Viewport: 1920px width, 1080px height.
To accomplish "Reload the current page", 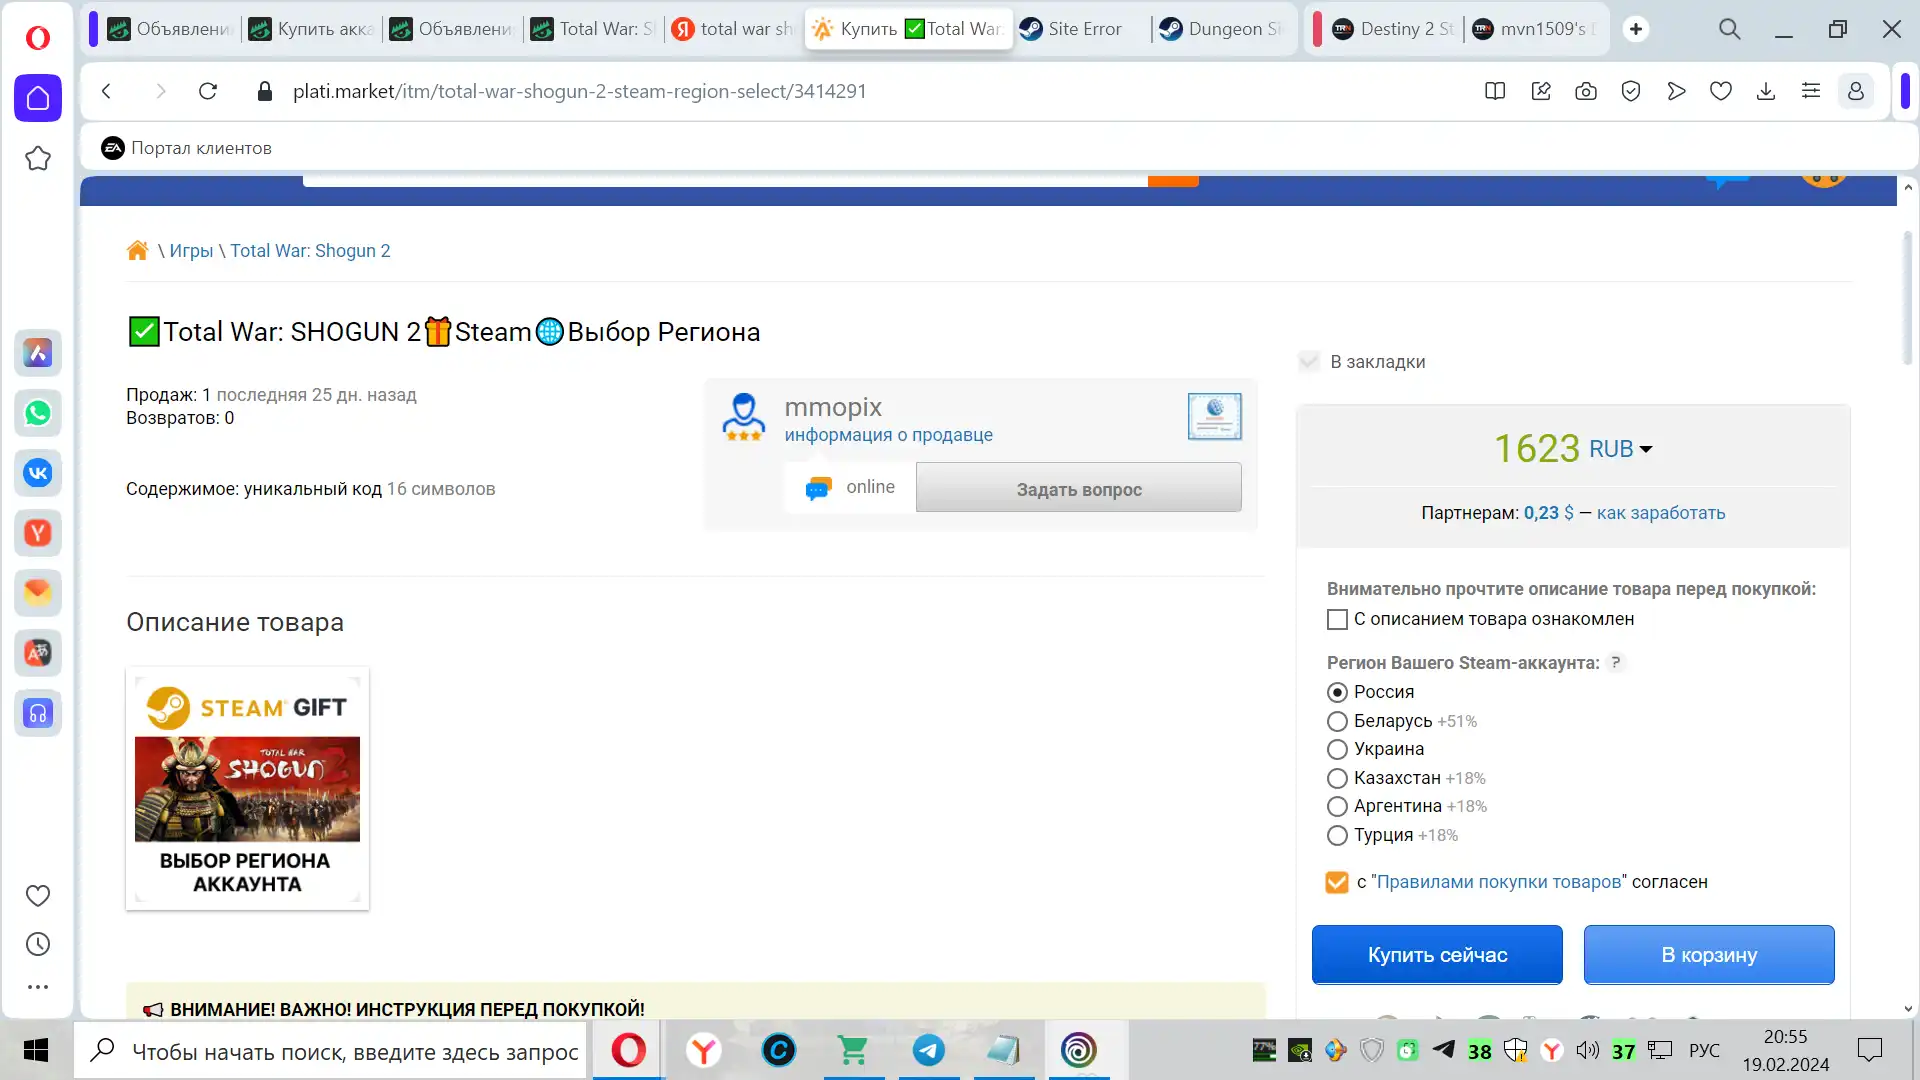I will 208,91.
